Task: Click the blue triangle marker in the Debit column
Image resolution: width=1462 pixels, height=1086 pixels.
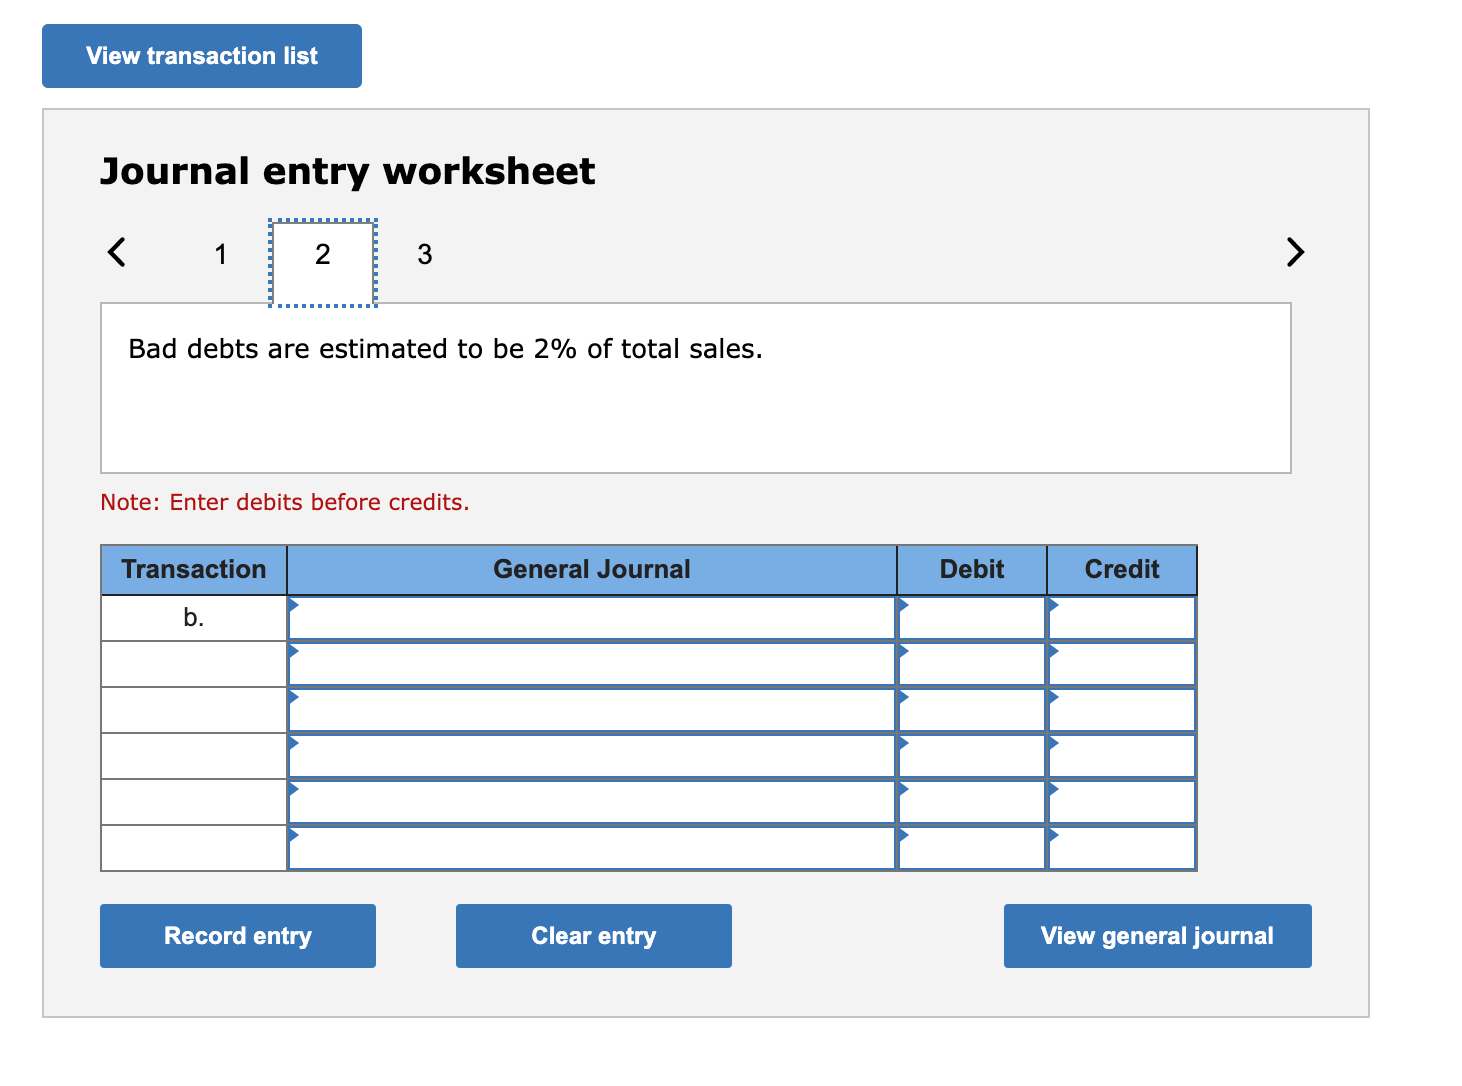Action: 901,605
